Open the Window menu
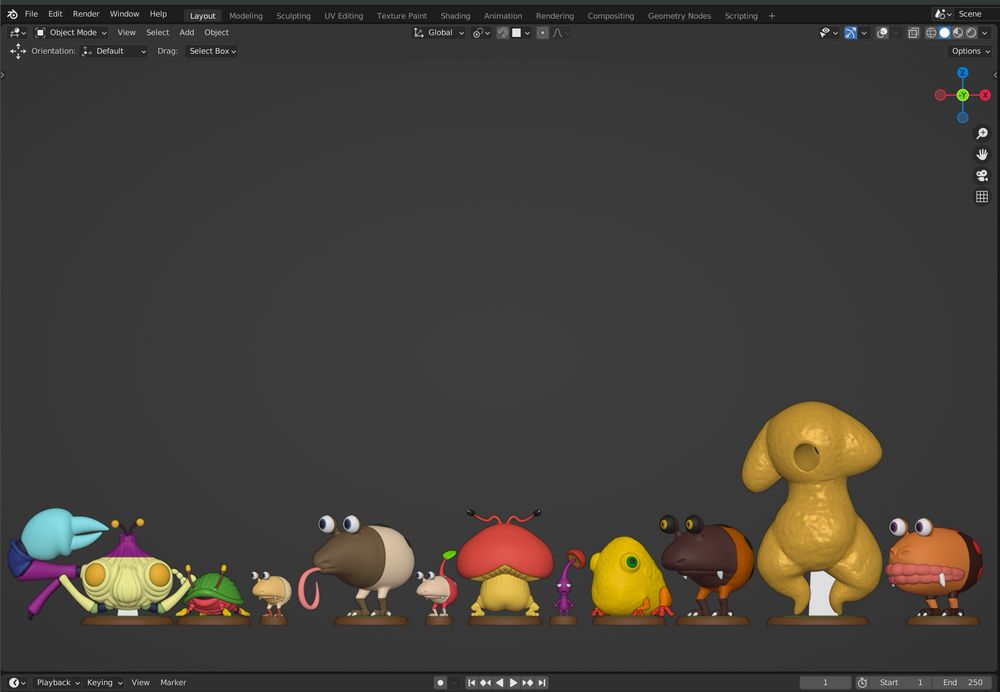This screenshot has height=692, width=1000. (124, 14)
